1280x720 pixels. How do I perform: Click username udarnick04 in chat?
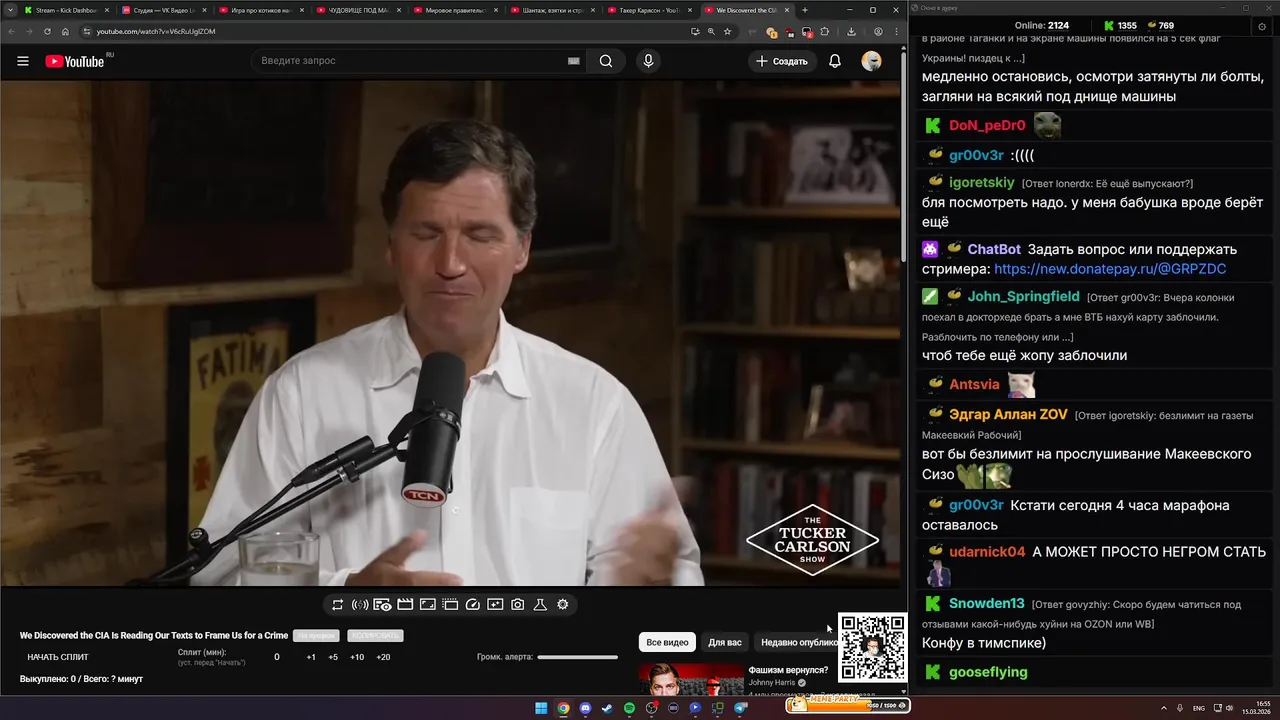pos(987,552)
